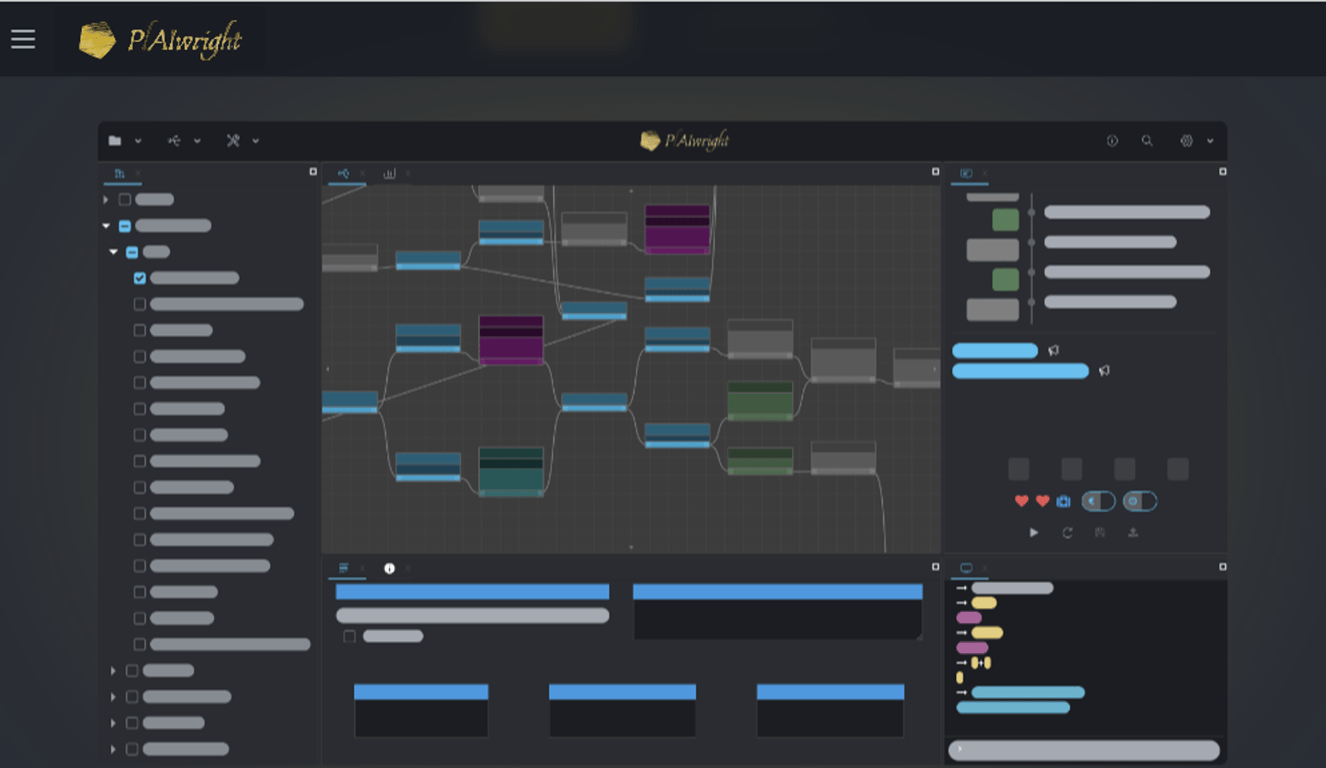
Task: Maximize the center graph panel via the square icon
Action: [934, 172]
